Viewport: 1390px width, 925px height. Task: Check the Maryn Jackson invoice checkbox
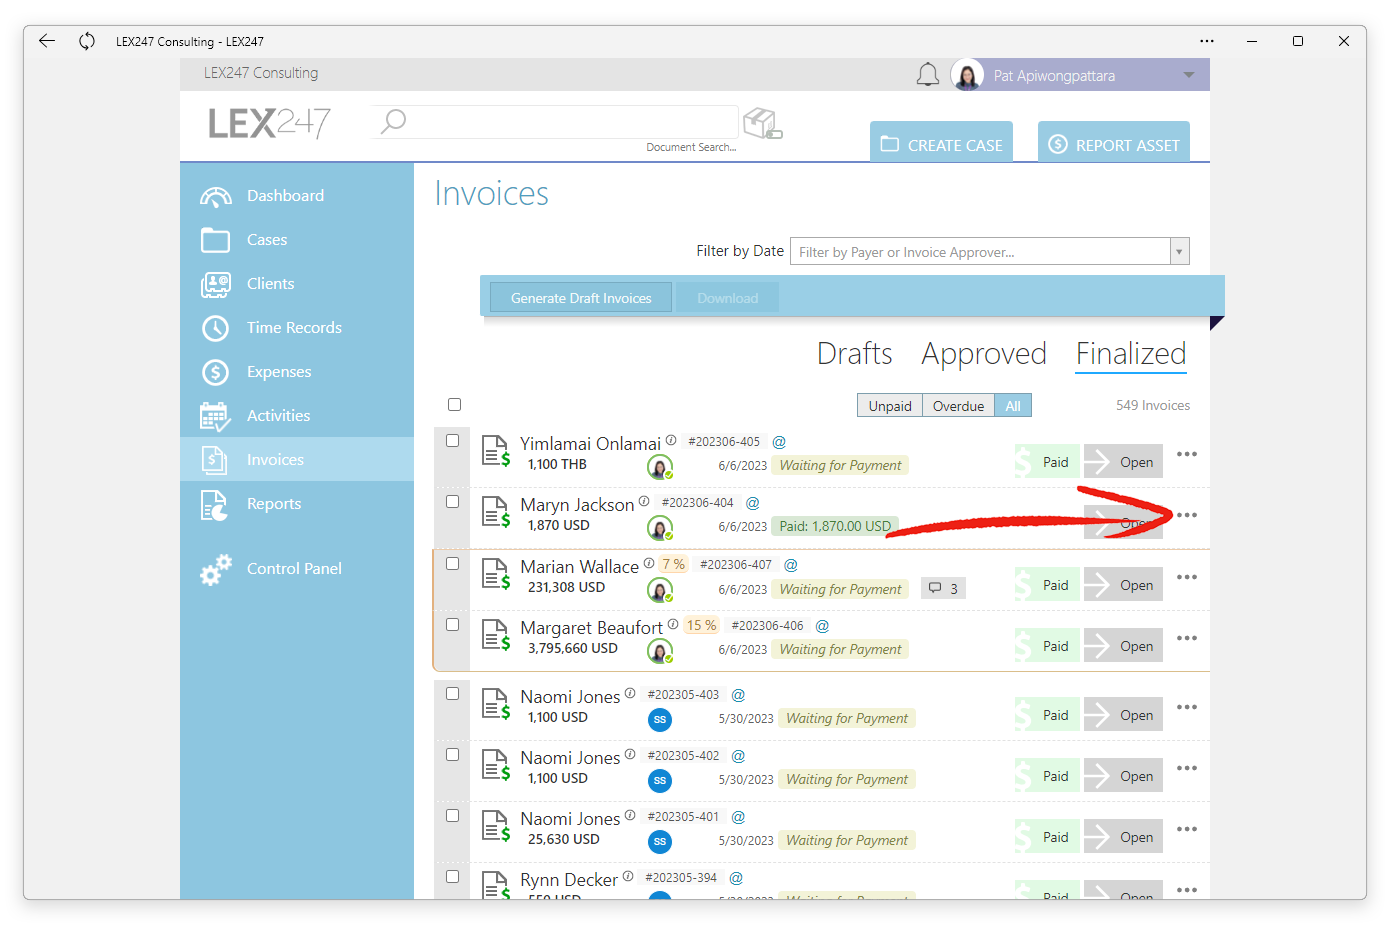pos(453,502)
